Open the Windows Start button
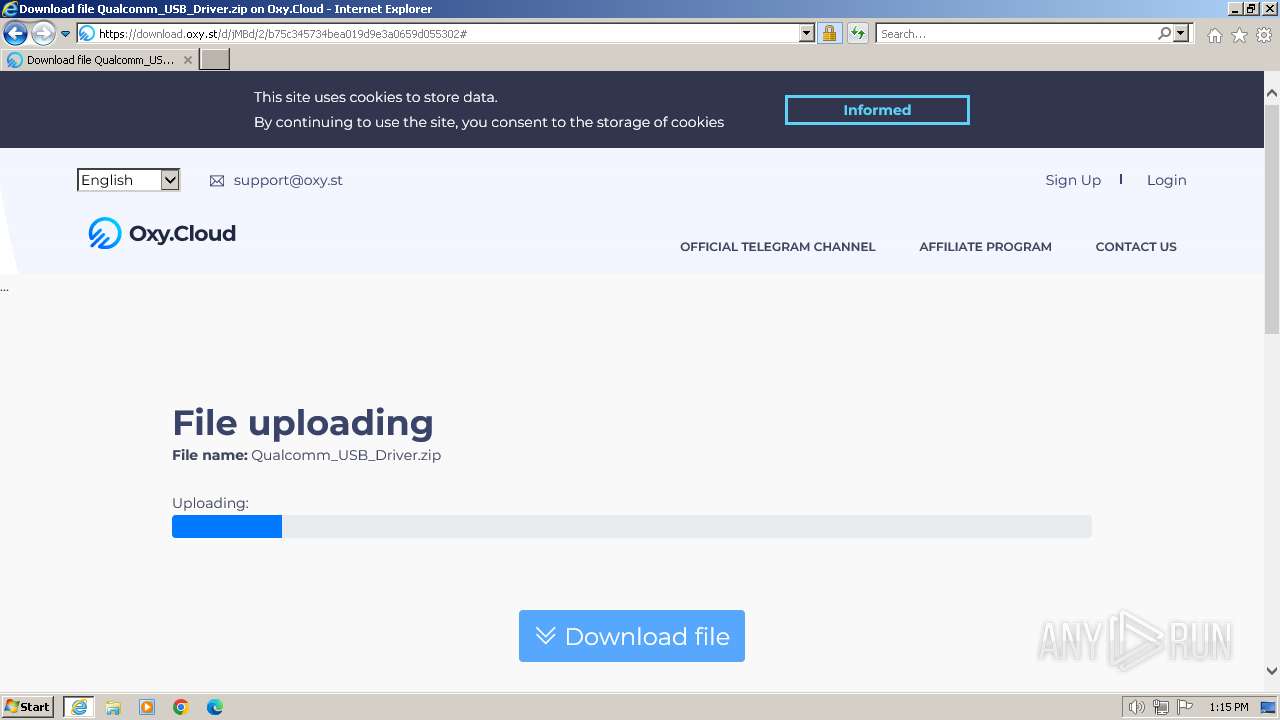The width and height of the screenshot is (1280, 720). pyautogui.click(x=28, y=707)
